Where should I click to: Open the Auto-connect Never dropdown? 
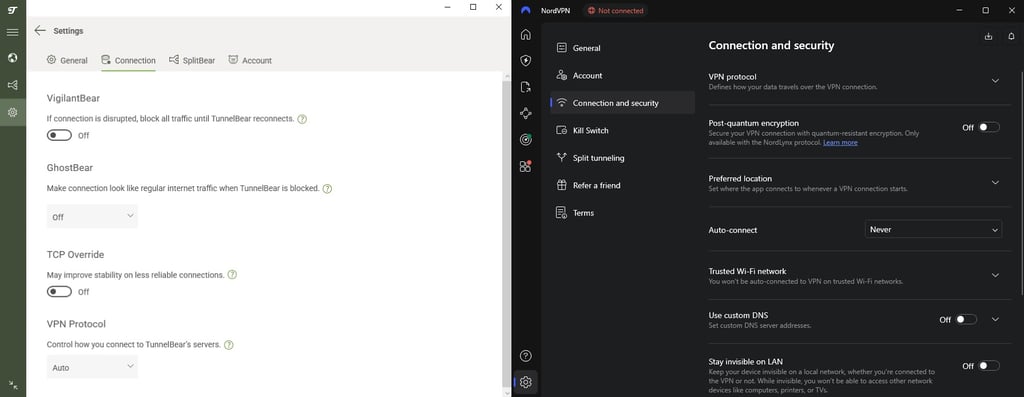pyautogui.click(x=933, y=230)
